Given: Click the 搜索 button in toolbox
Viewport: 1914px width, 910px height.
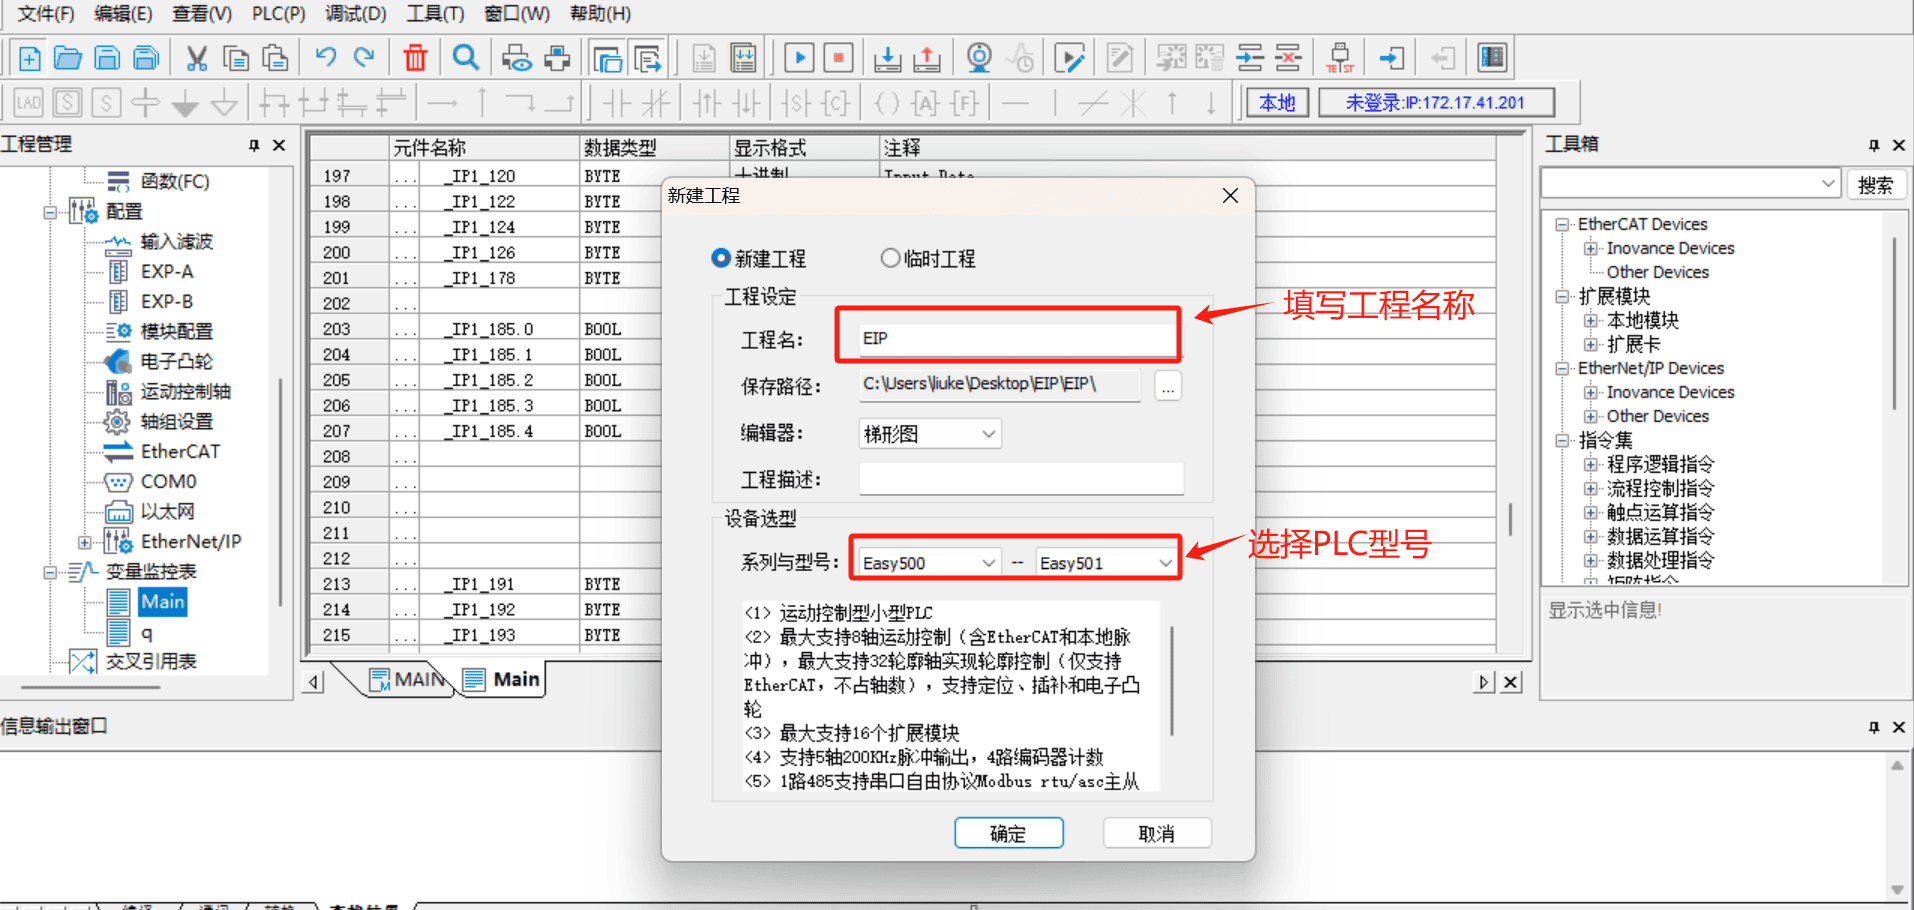Looking at the screenshot, I should [x=1875, y=185].
